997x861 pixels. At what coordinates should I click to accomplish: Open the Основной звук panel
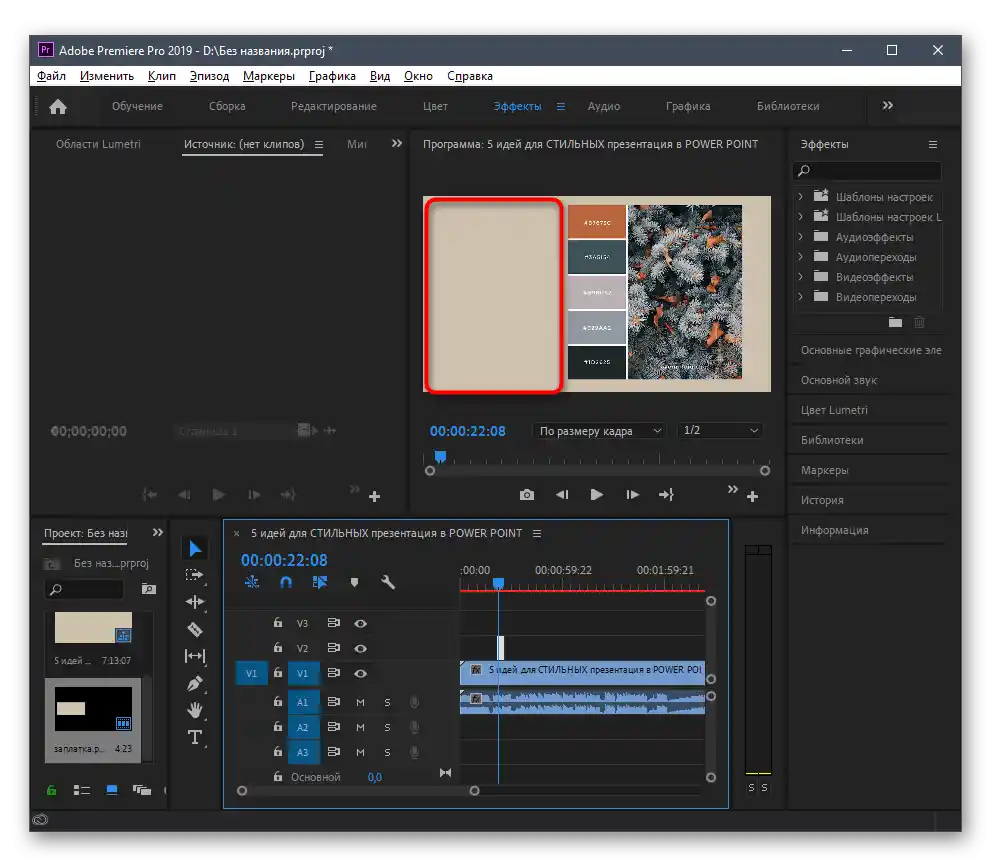838,380
